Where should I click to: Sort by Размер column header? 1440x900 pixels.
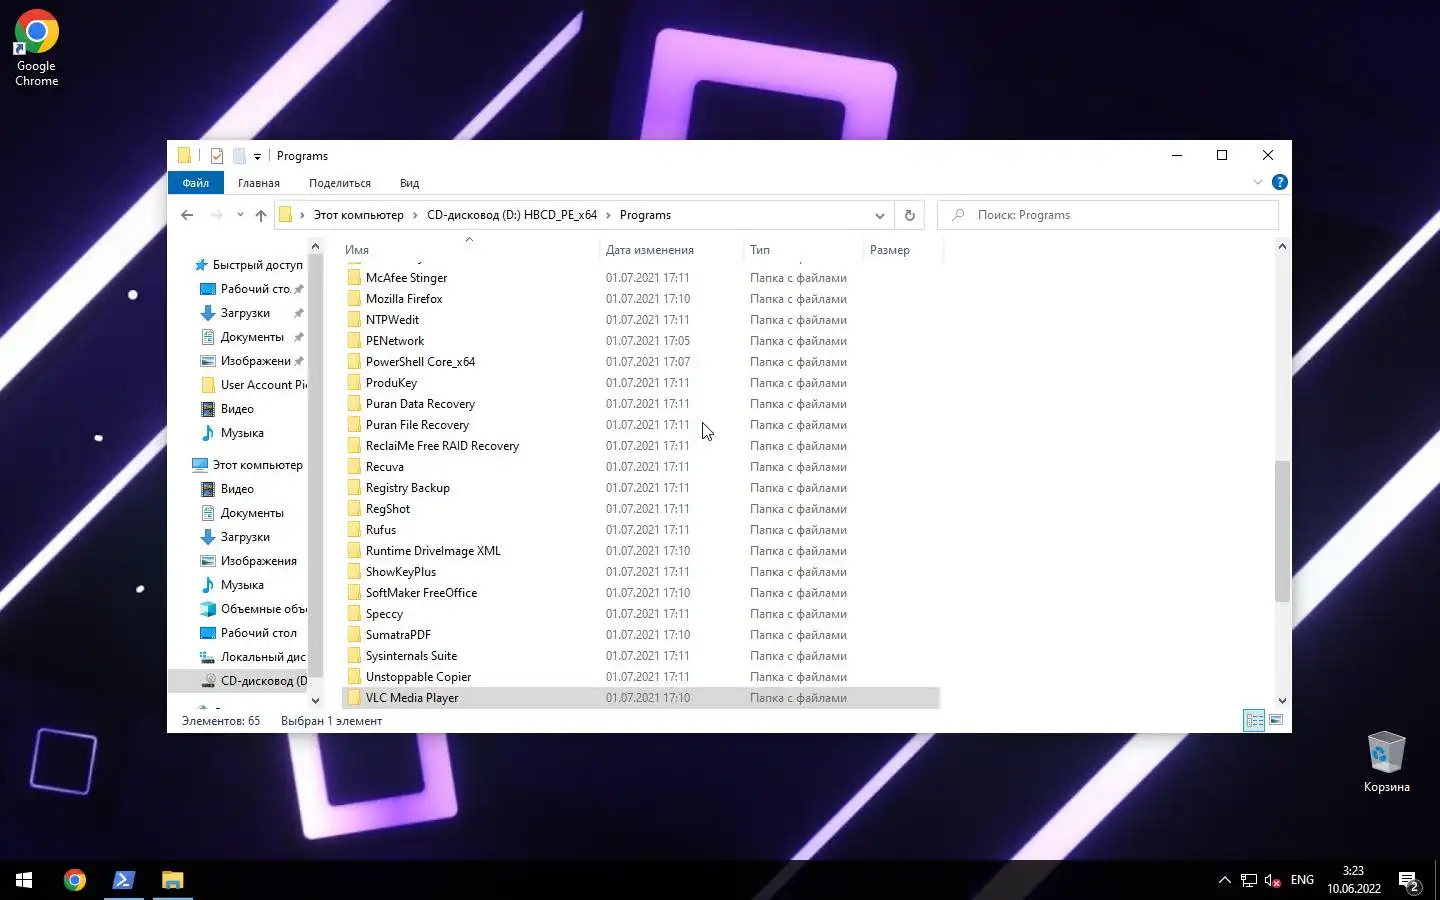click(903, 250)
